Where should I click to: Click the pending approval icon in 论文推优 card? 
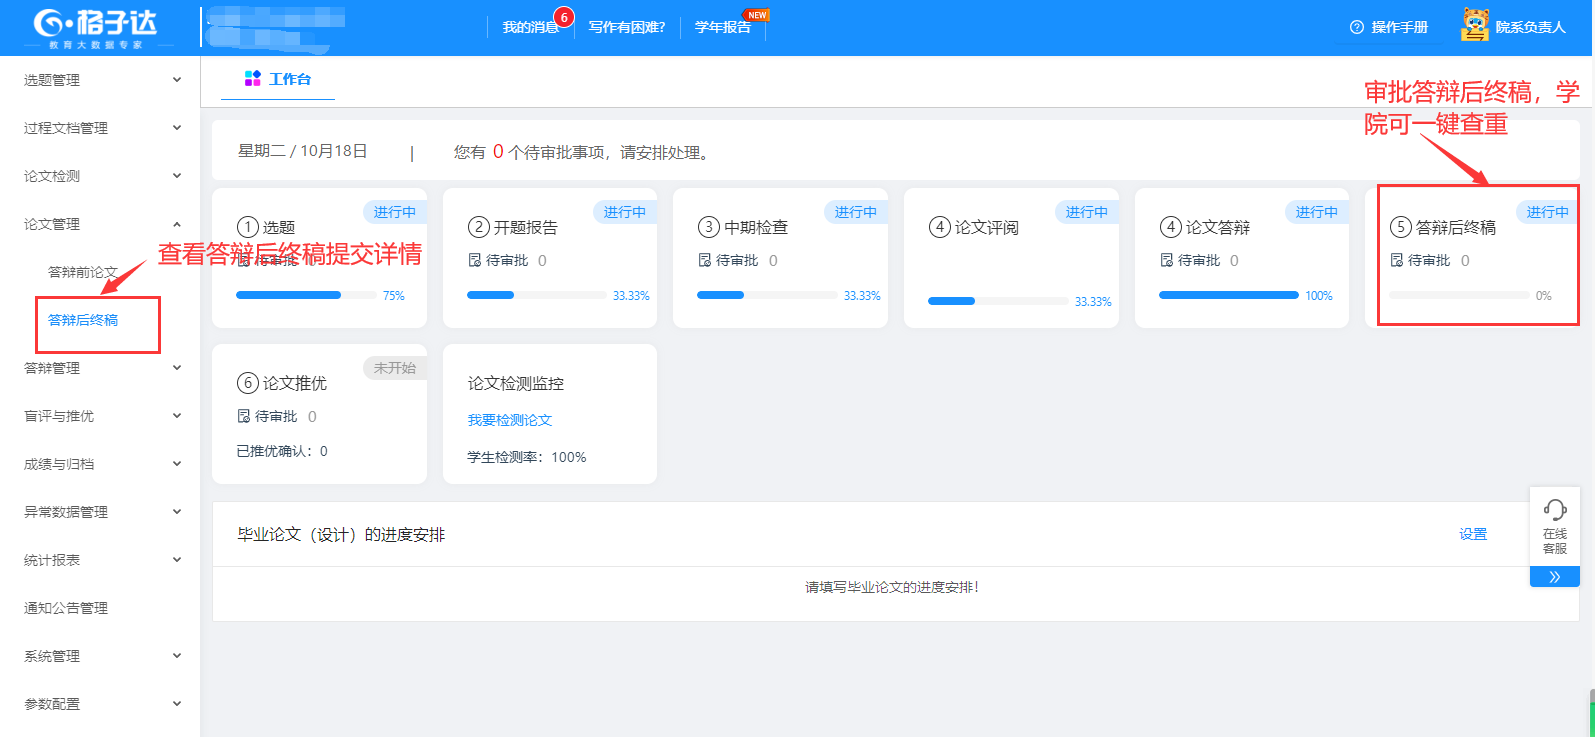(x=243, y=416)
